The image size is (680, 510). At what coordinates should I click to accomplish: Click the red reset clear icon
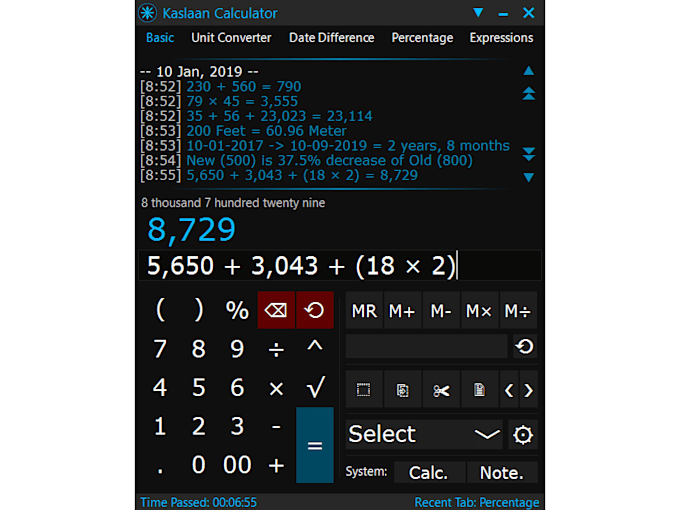[314, 310]
